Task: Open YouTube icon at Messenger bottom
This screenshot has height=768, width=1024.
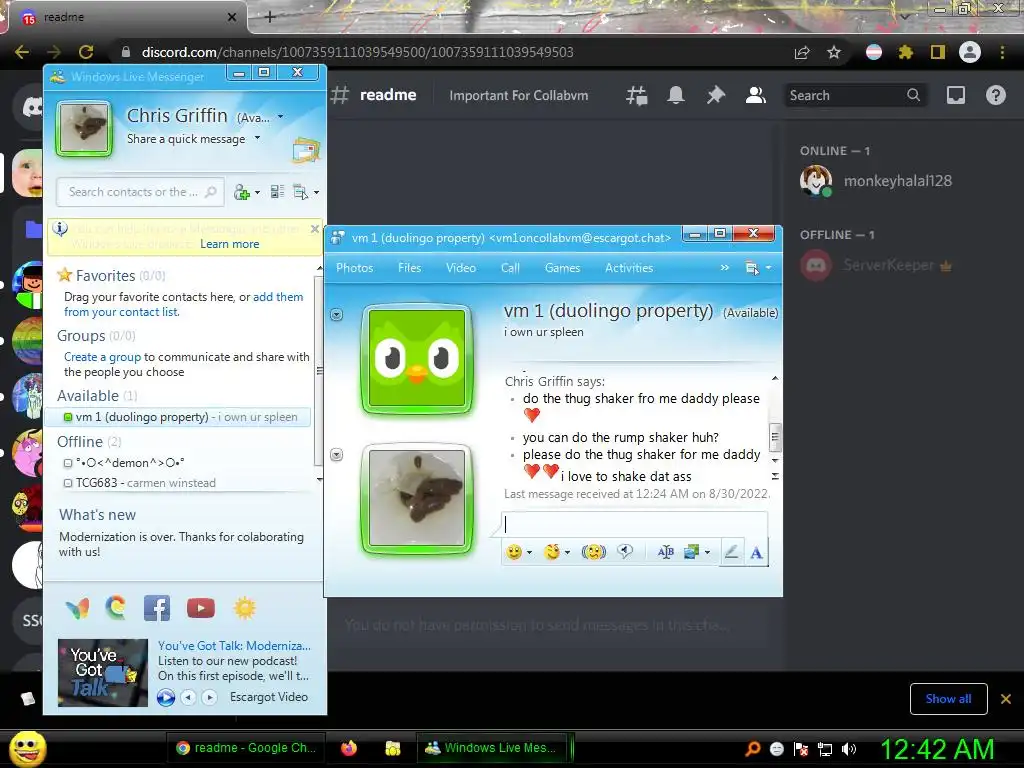Action: coord(200,608)
